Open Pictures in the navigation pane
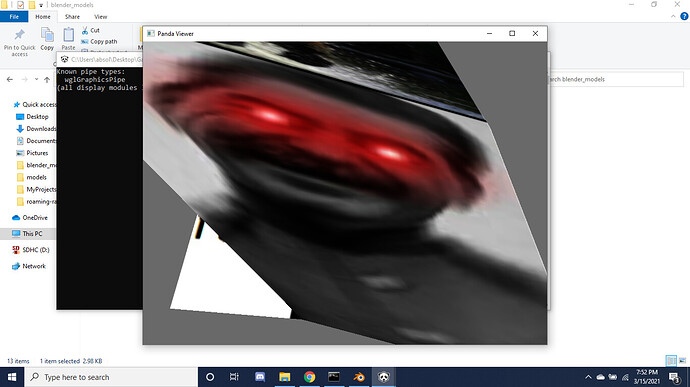The image size is (690, 387). 32,153
